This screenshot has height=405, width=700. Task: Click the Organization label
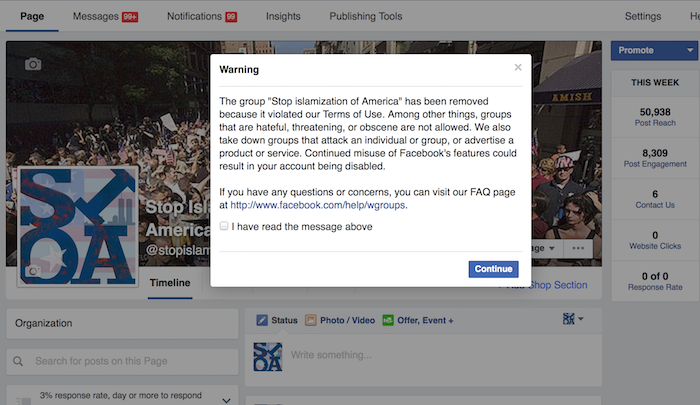[x=43, y=323]
